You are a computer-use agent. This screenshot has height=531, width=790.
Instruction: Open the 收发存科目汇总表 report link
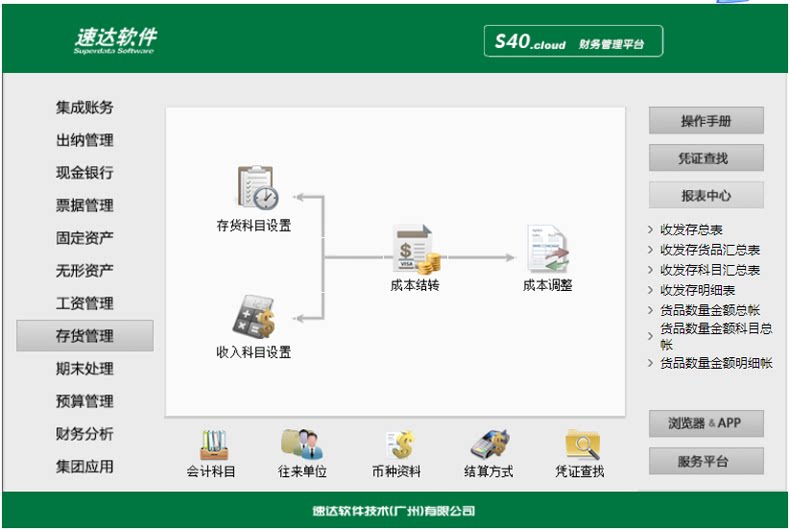(x=710, y=270)
